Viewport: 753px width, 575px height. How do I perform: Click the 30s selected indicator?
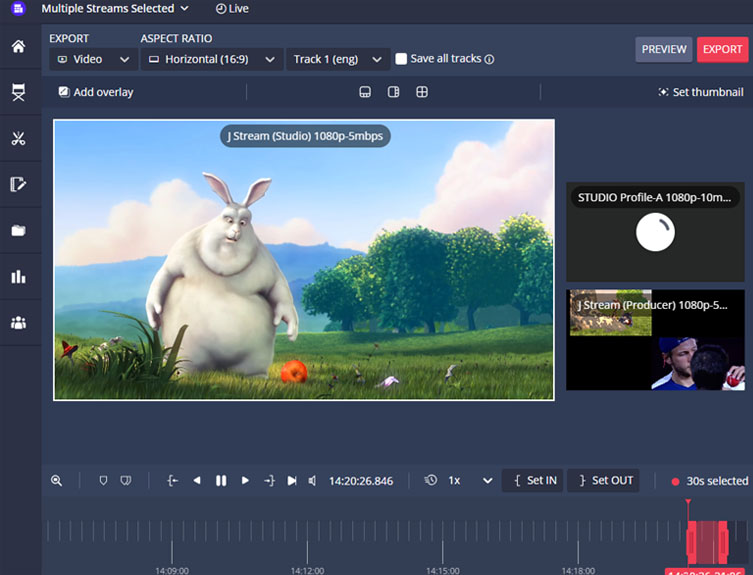pyautogui.click(x=710, y=481)
